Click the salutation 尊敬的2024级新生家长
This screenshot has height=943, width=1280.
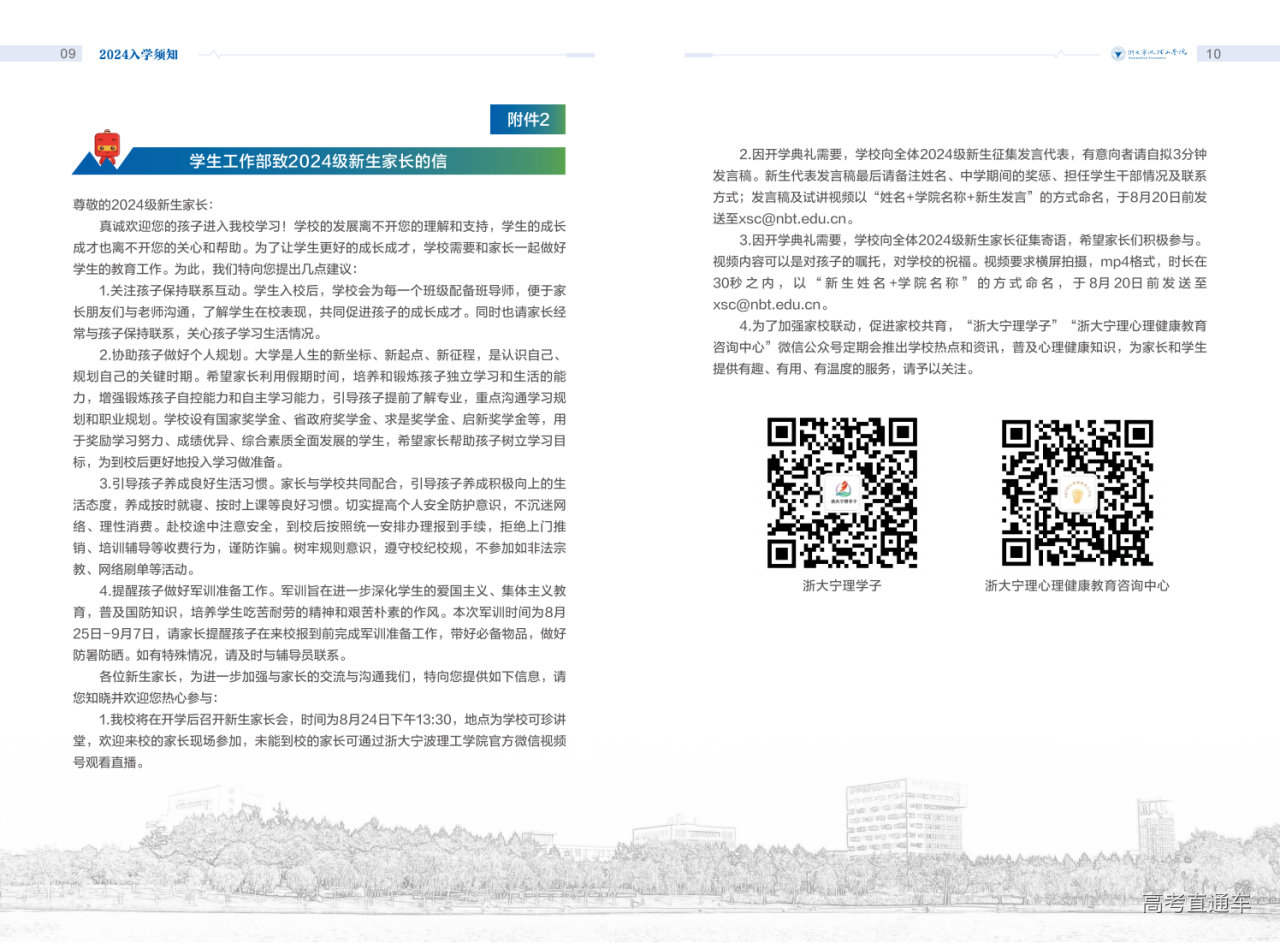pyautogui.click(x=142, y=205)
